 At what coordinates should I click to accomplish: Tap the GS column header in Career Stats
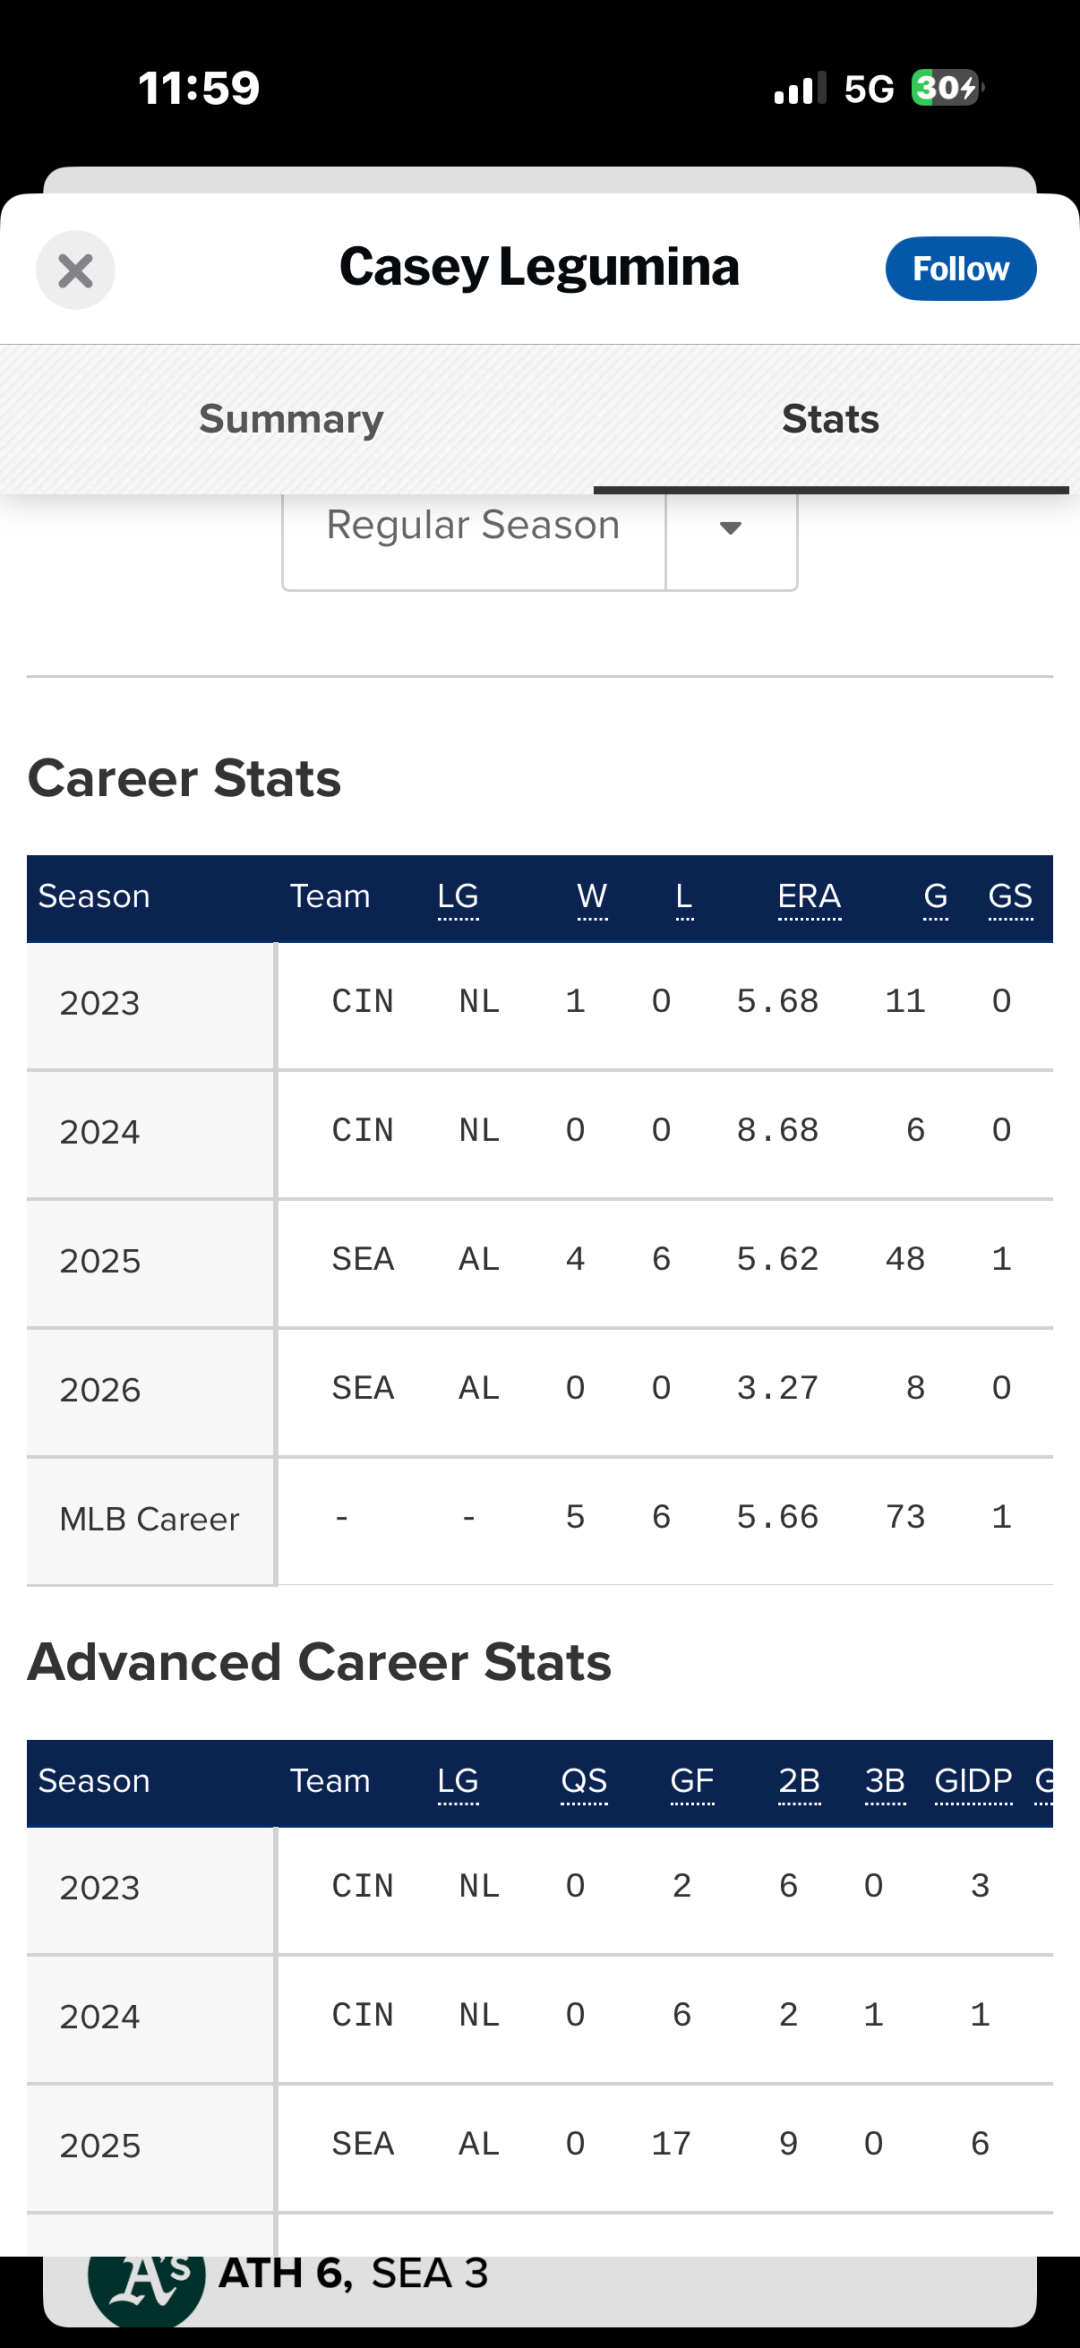tap(1010, 896)
